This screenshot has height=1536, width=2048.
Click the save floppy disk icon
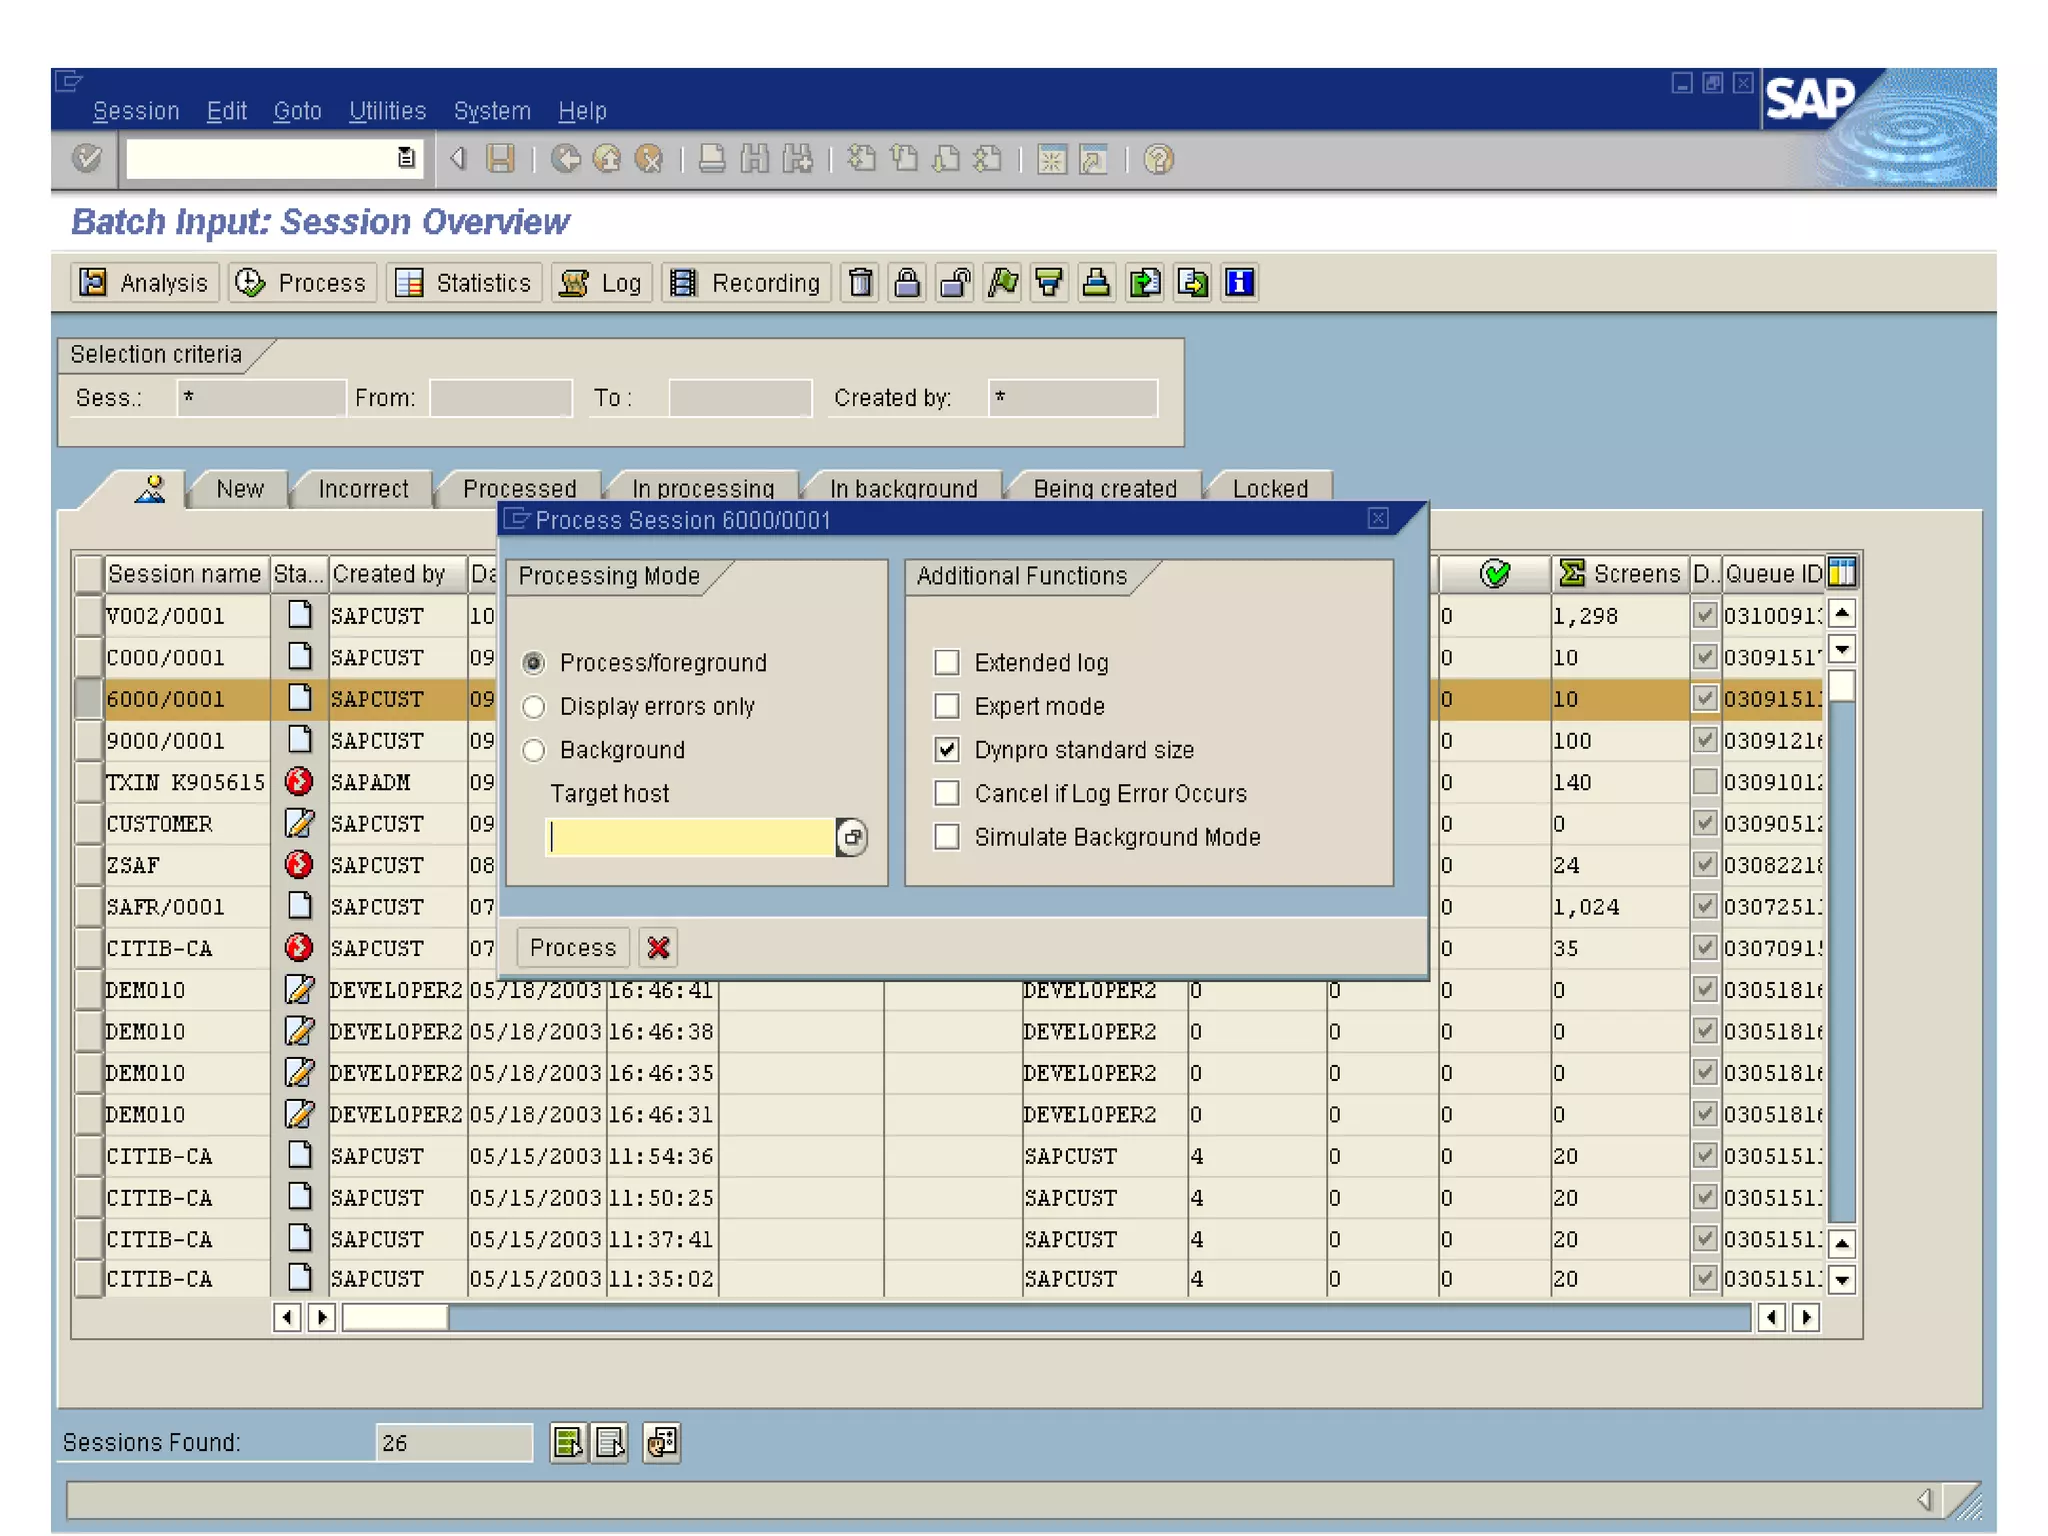[x=500, y=159]
